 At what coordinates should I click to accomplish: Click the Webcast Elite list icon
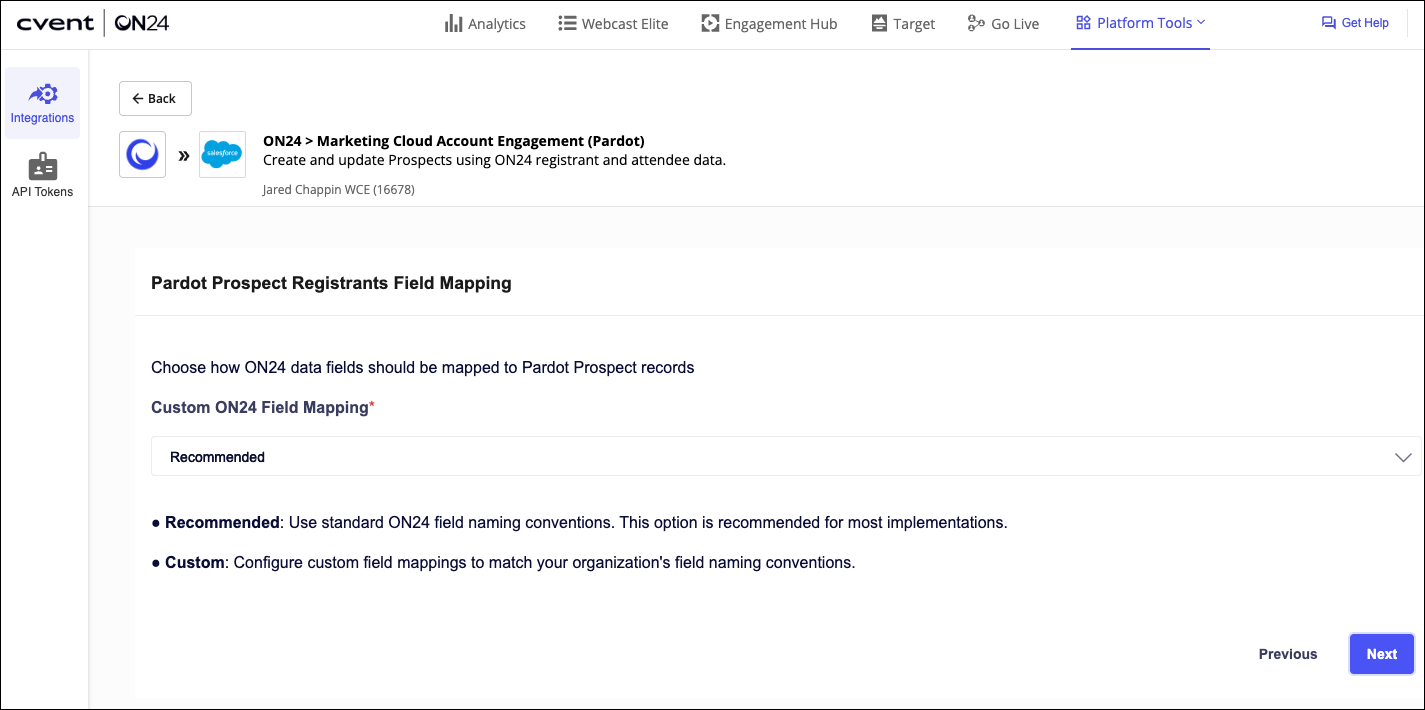pyautogui.click(x=567, y=23)
